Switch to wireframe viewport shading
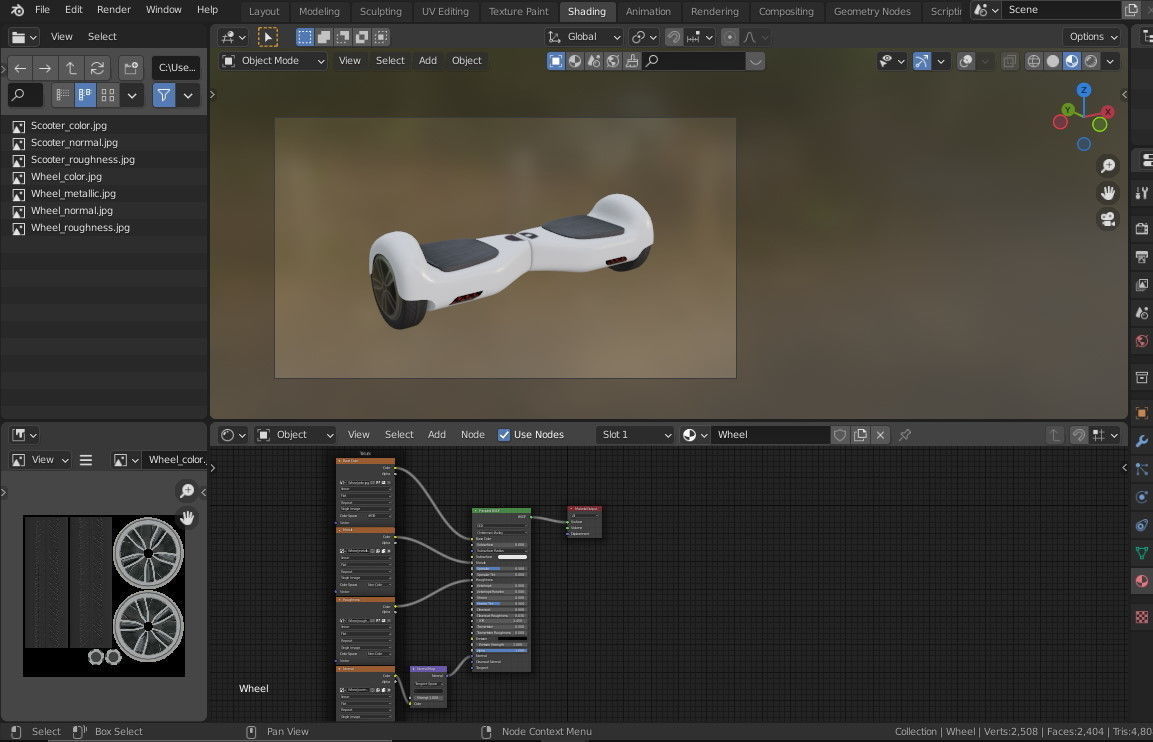Screen dimensions: 1153x742 1033,61
